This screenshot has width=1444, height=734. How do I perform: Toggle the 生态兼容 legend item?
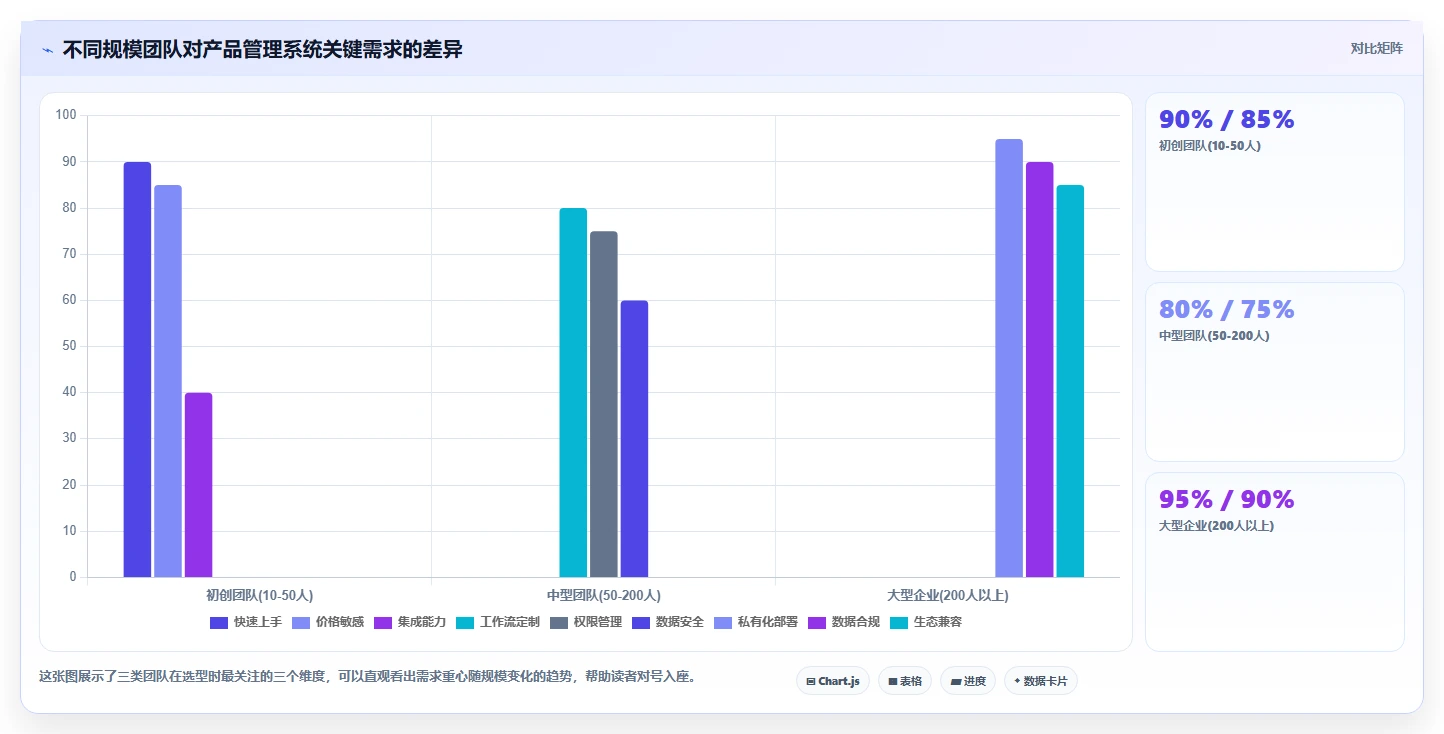coord(926,622)
